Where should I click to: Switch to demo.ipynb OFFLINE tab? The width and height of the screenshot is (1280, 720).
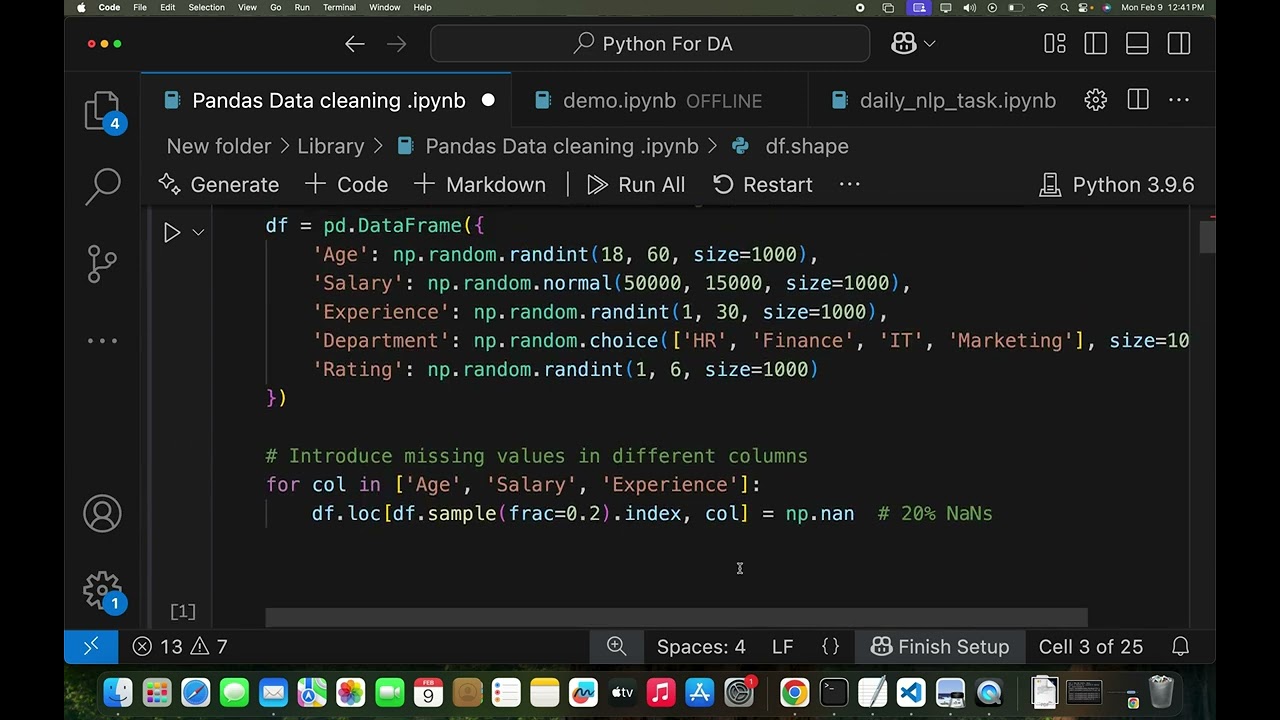(x=662, y=101)
